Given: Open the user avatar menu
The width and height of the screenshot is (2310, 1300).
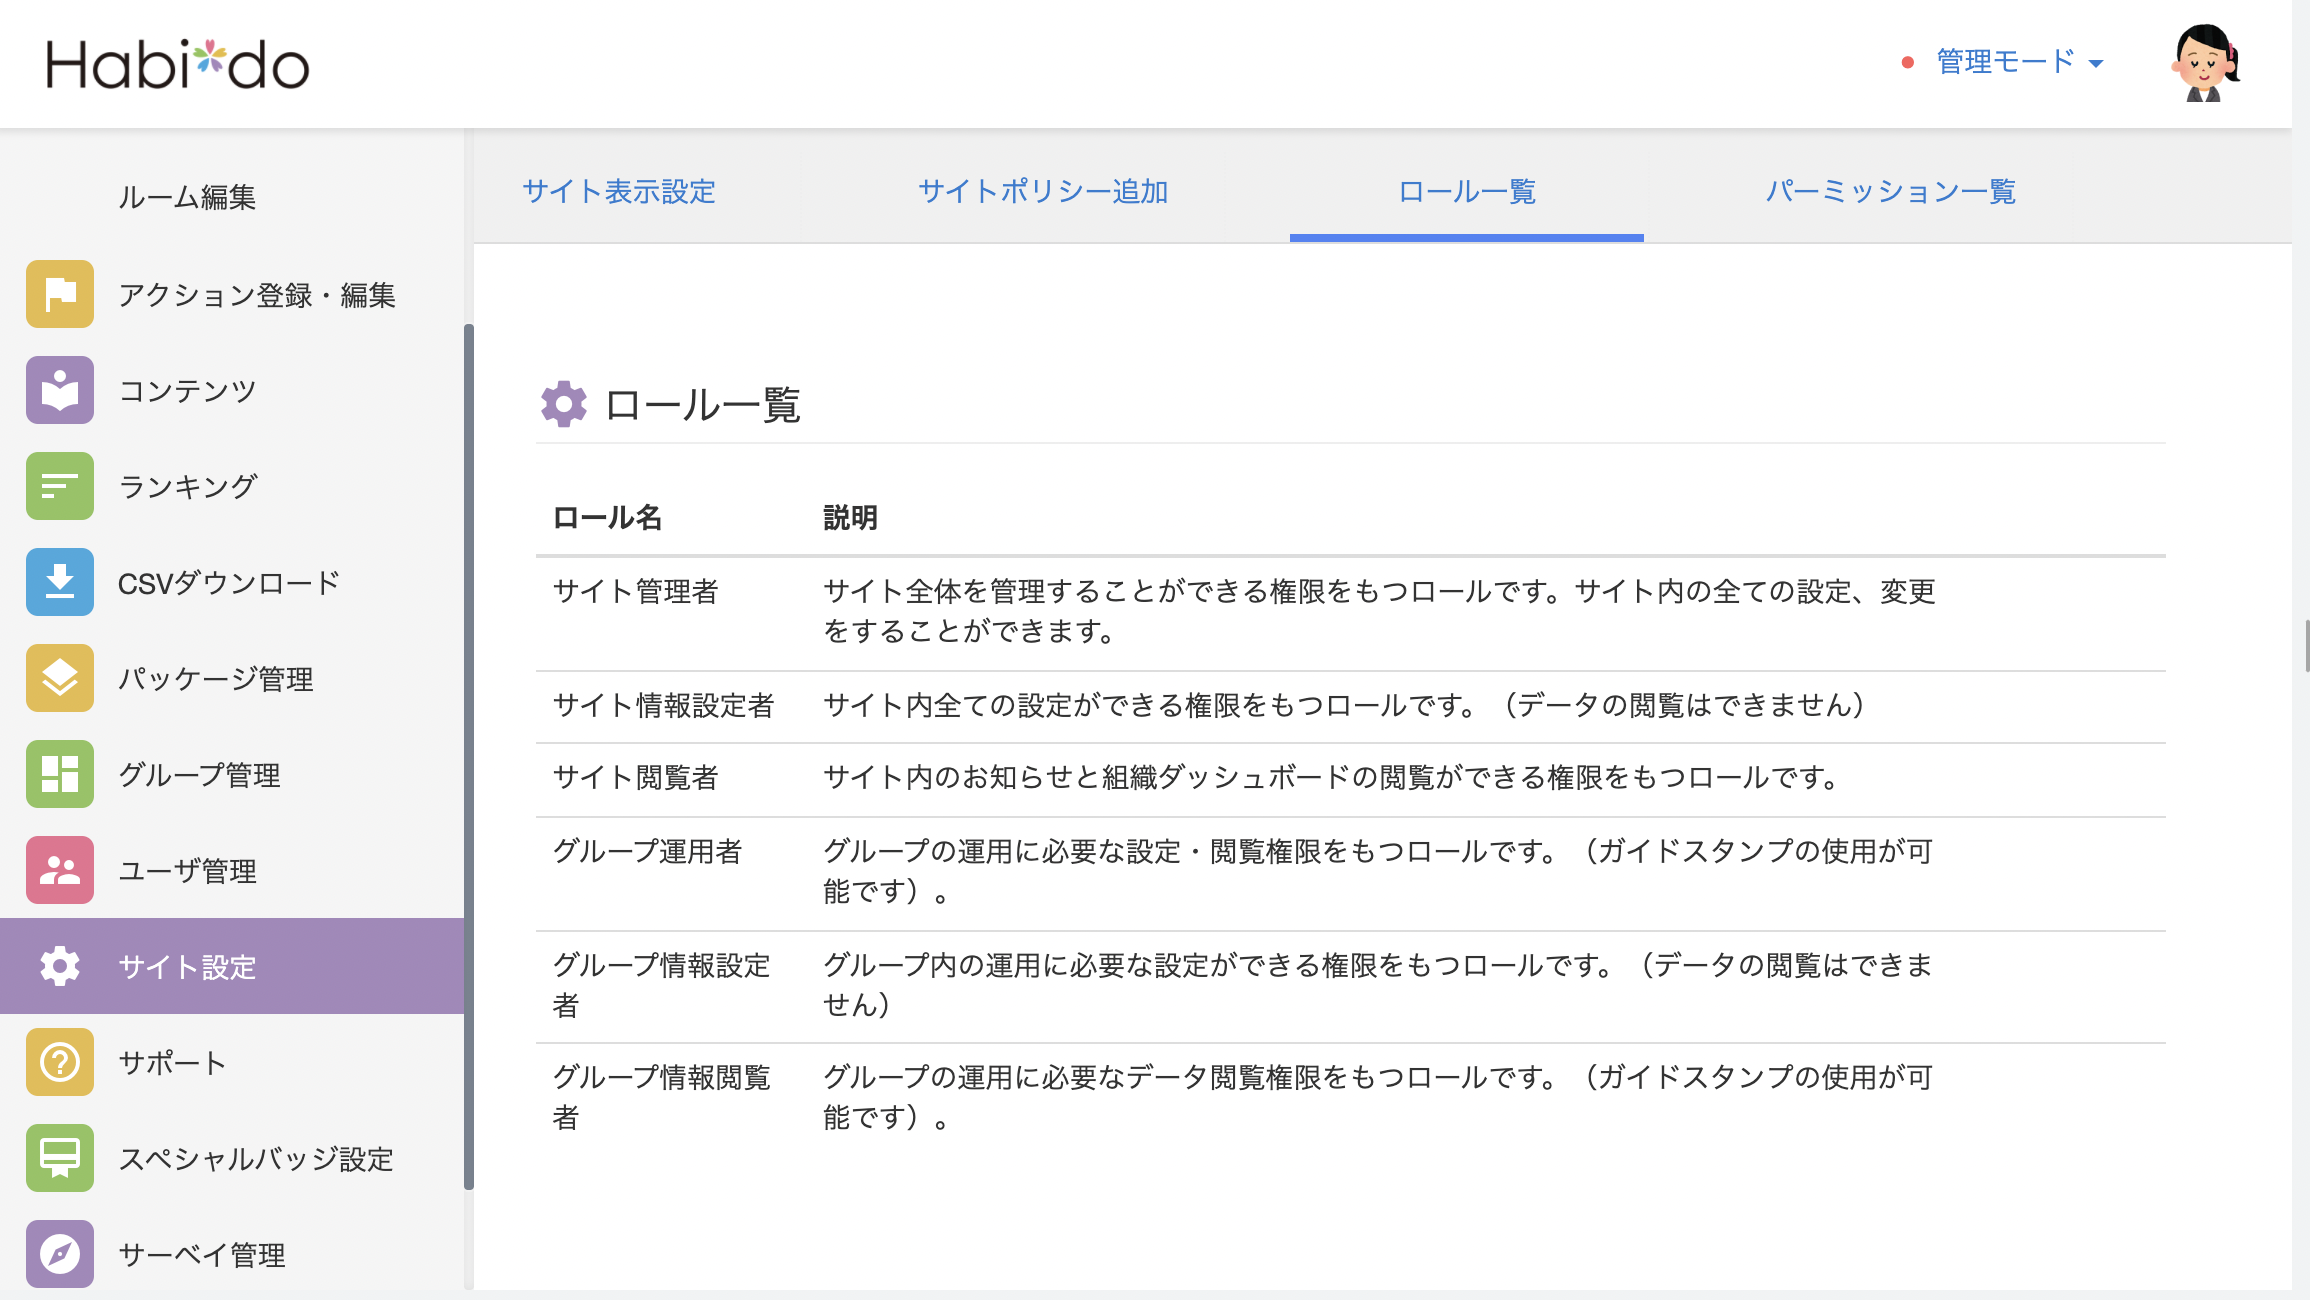Looking at the screenshot, I should (2205, 63).
